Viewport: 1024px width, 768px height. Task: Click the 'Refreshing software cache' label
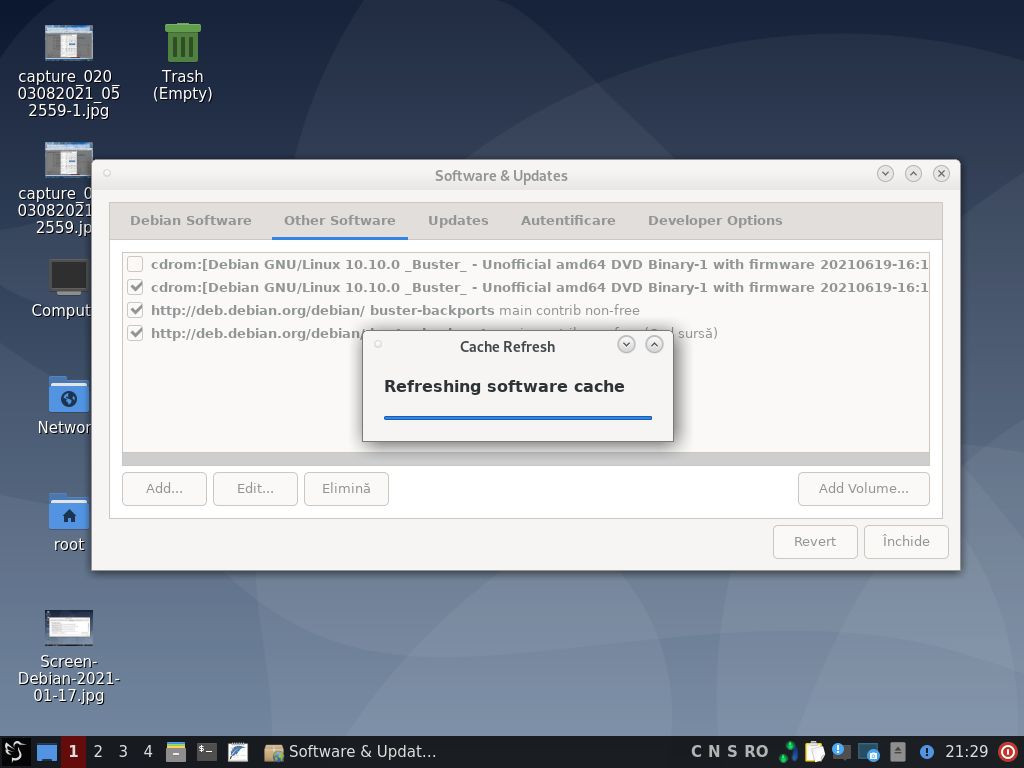click(504, 387)
